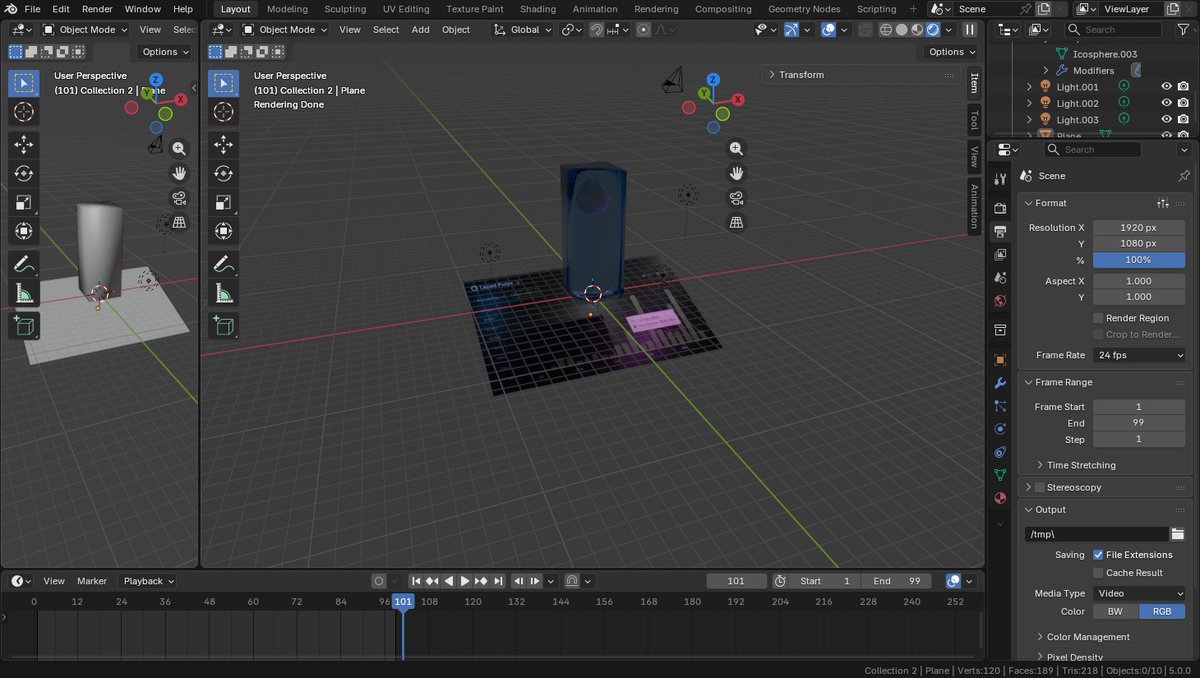The width and height of the screenshot is (1200, 678).
Task: Open the Frame Rate 24 fps dropdown
Action: tap(1139, 355)
